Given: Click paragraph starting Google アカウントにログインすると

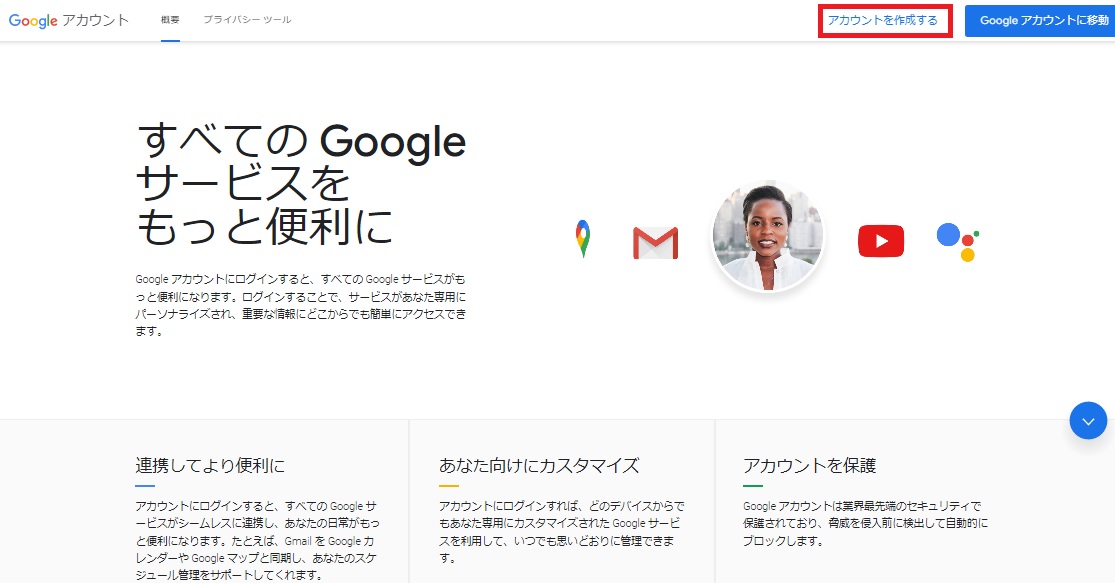Looking at the screenshot, I should [301, 305].
